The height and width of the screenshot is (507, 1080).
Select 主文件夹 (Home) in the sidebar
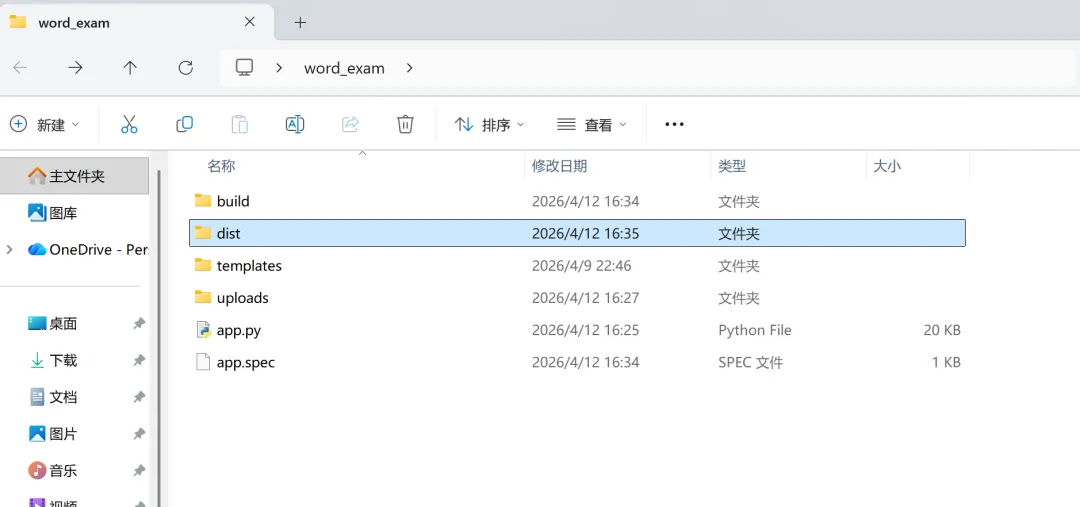coord(74,176)
